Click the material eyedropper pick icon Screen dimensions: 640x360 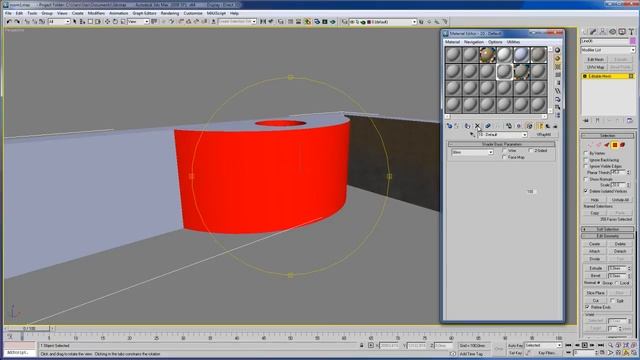click(472, 134)
